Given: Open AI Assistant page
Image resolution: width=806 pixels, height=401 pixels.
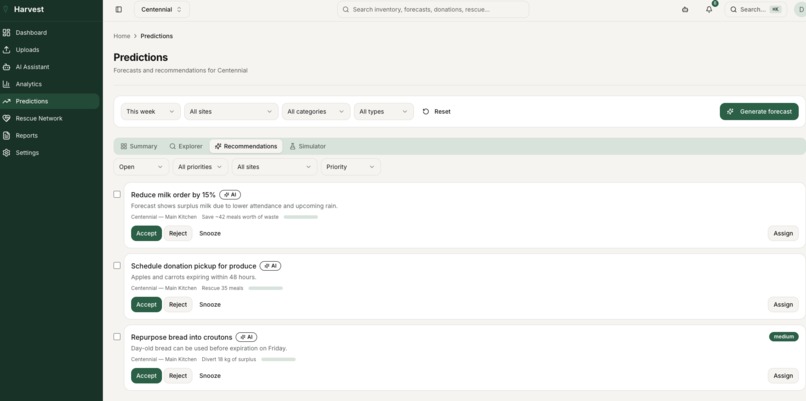Looking at the screenshot, I should pyautogui.click(x=49, y=67).
